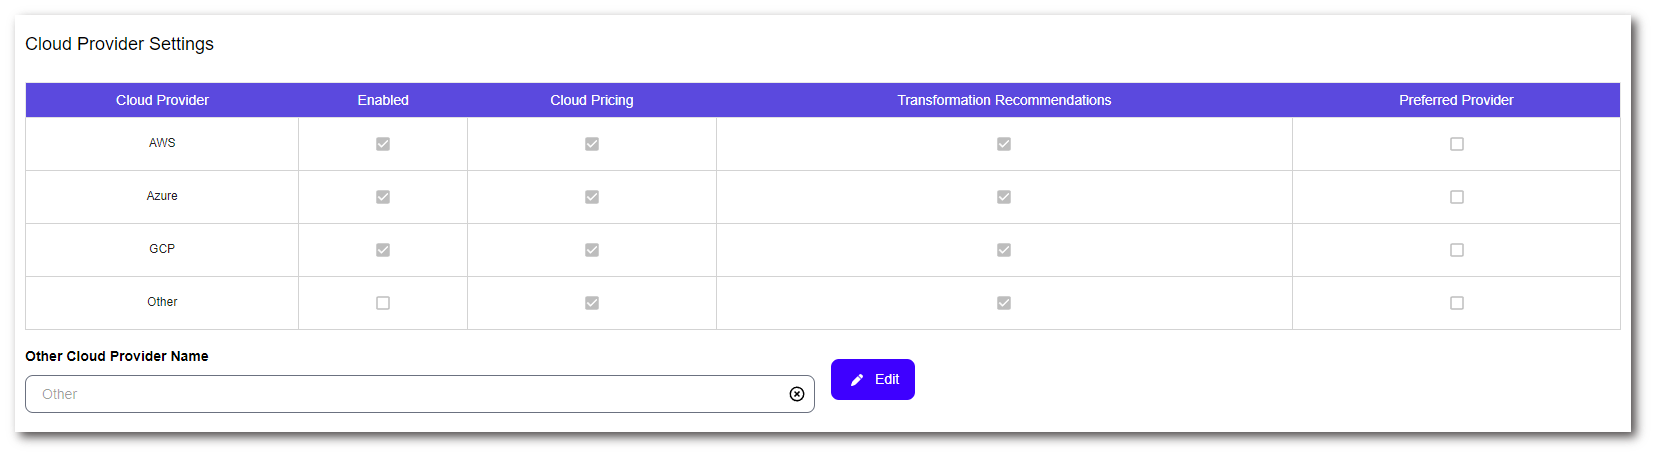The image size is (1656, 457).
Task: Enable the Other provider checkbox
Action: click(x=383, y=303)
